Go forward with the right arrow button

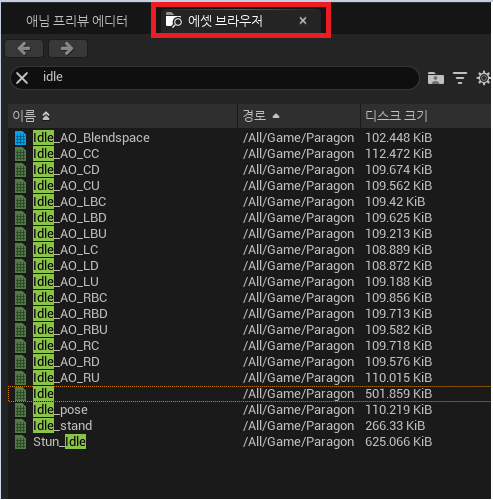(x=68, y=49)
